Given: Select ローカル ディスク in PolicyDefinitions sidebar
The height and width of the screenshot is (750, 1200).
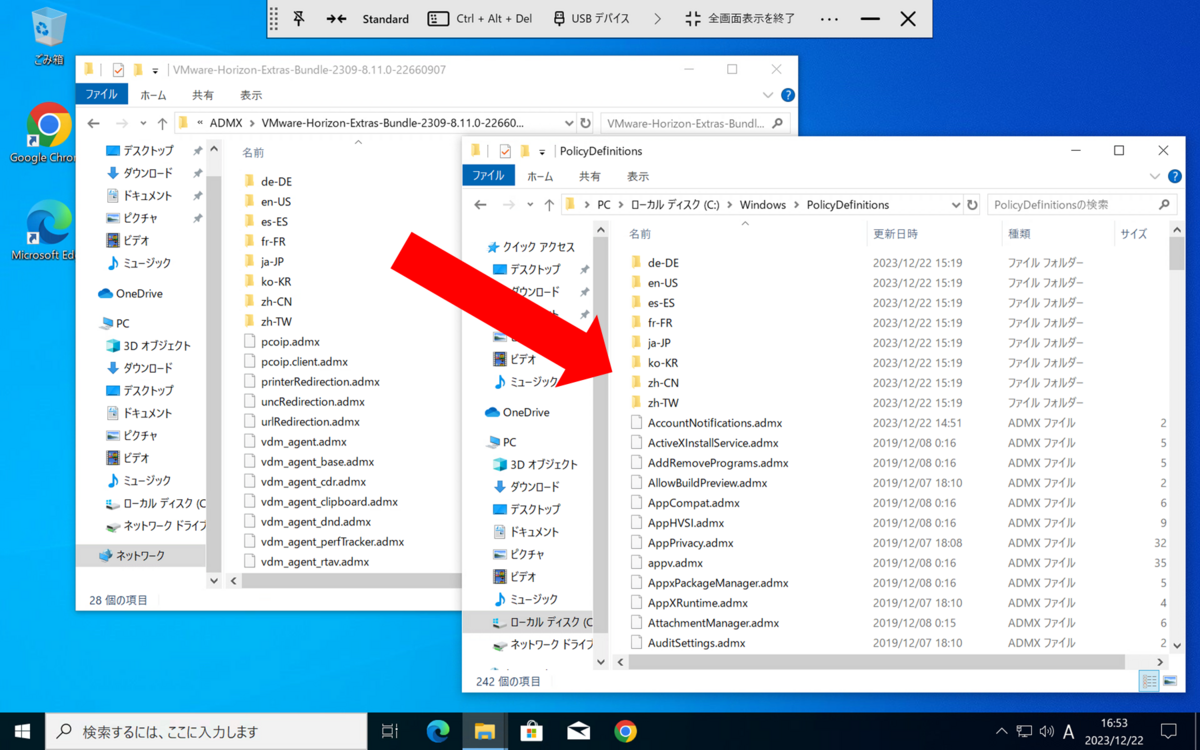Looking at the screenshot, I should (542, 622).
